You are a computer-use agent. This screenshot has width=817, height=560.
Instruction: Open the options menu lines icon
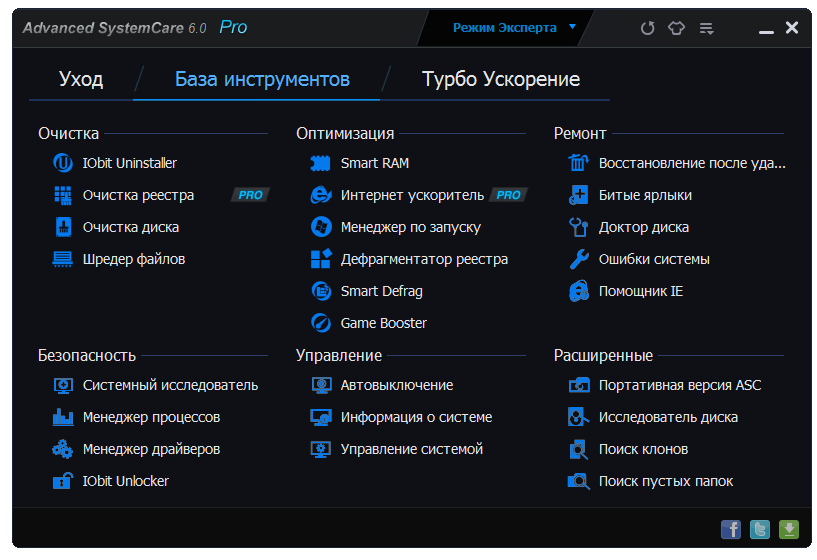[707, 28]
